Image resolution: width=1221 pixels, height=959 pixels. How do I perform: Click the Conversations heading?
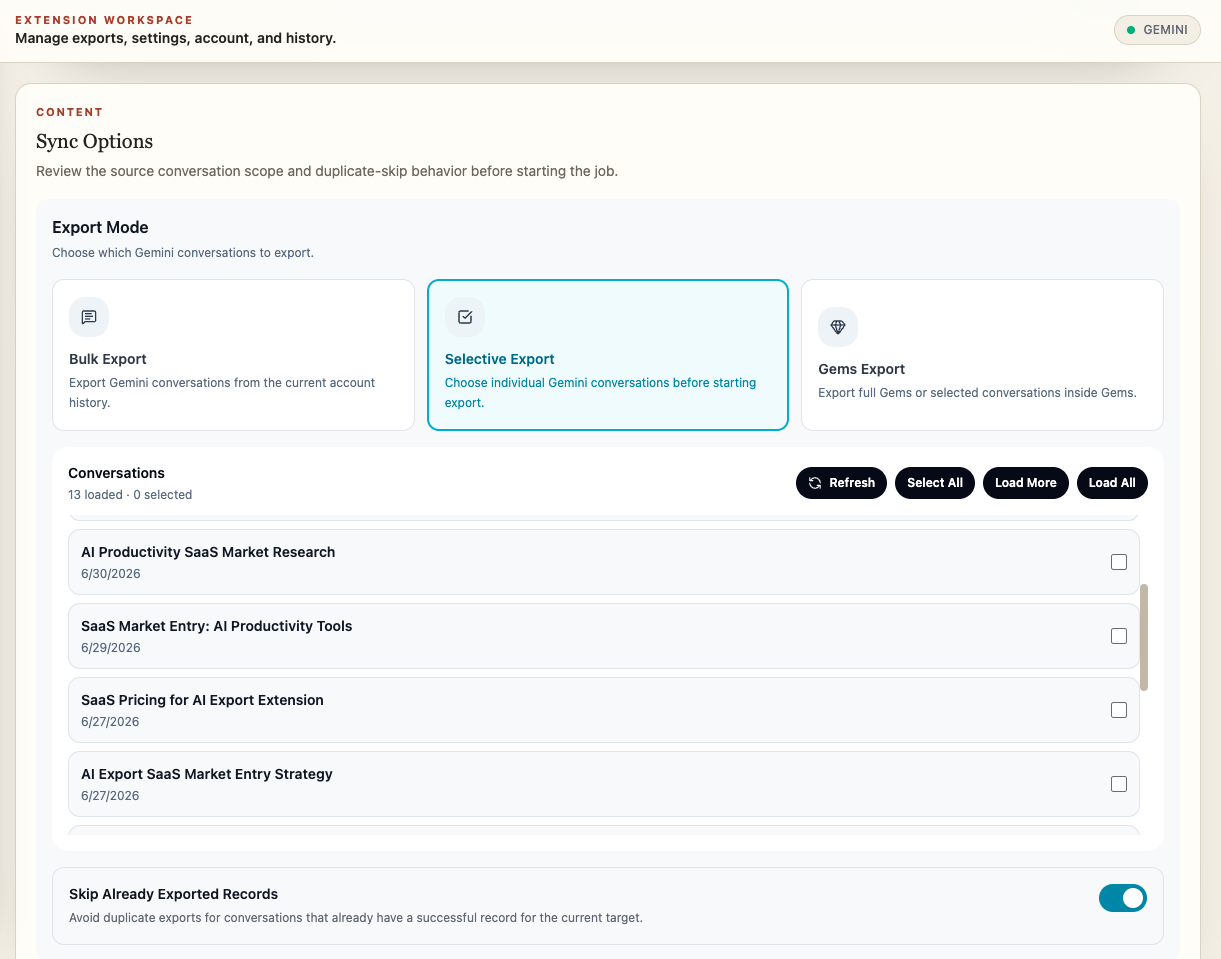[x=116, y=473]
